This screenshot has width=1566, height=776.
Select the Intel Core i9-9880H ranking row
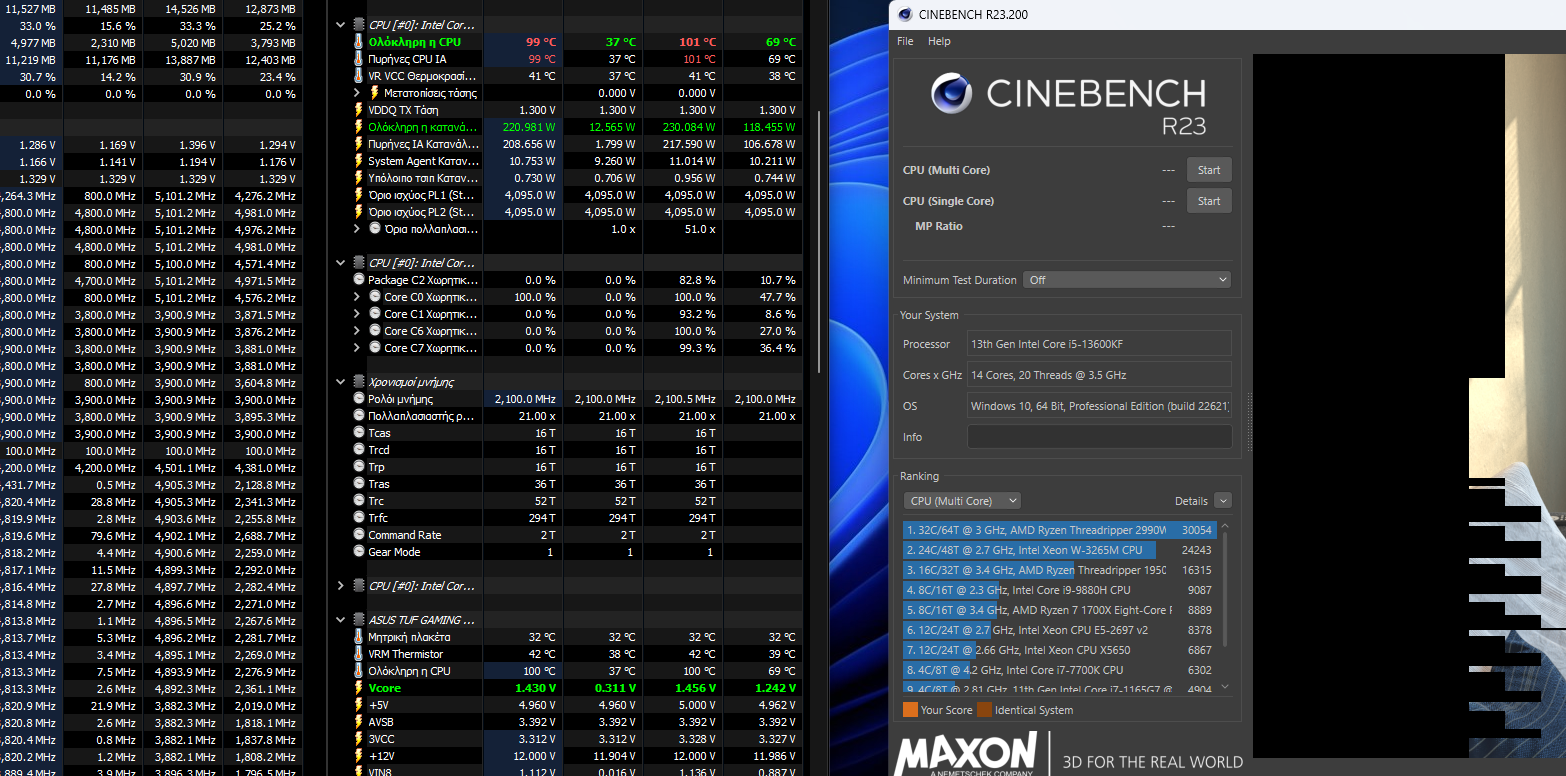click(1059, 590)
